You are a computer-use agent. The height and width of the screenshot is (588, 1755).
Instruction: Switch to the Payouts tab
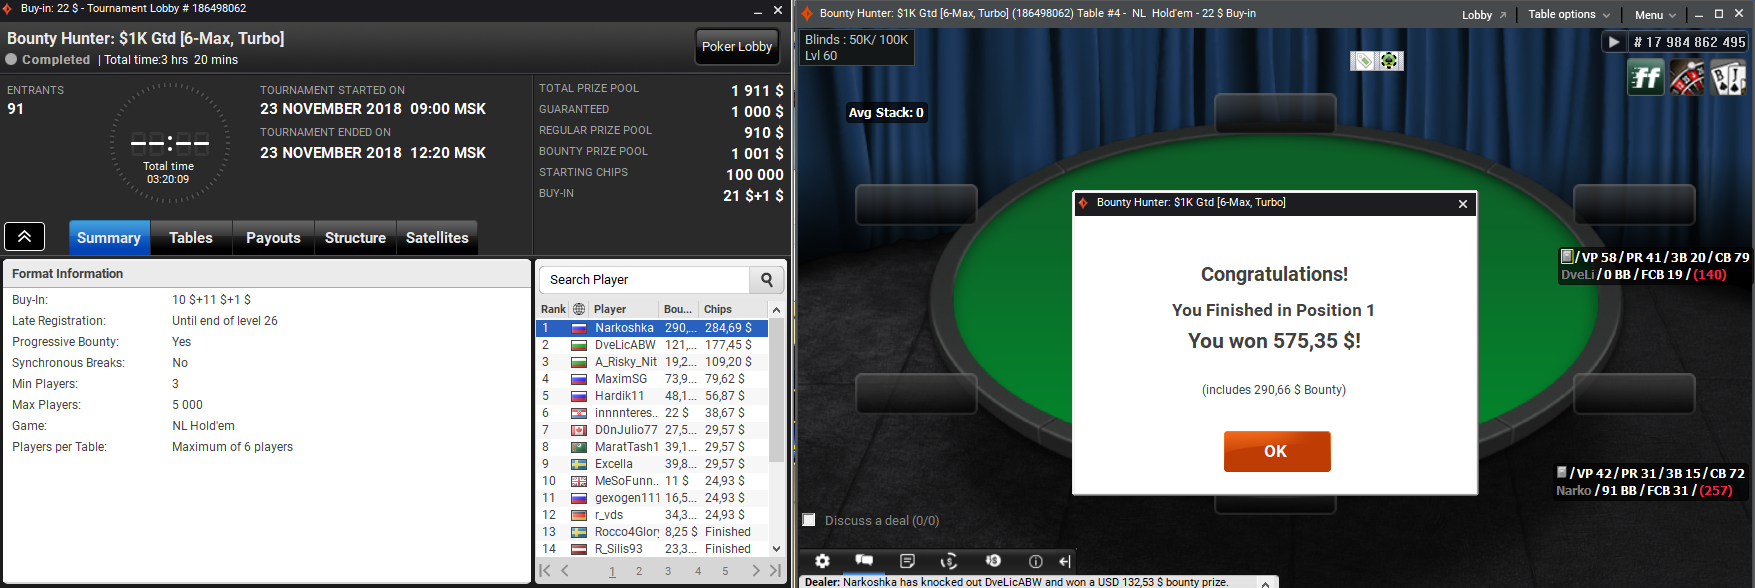click(273, 237)
